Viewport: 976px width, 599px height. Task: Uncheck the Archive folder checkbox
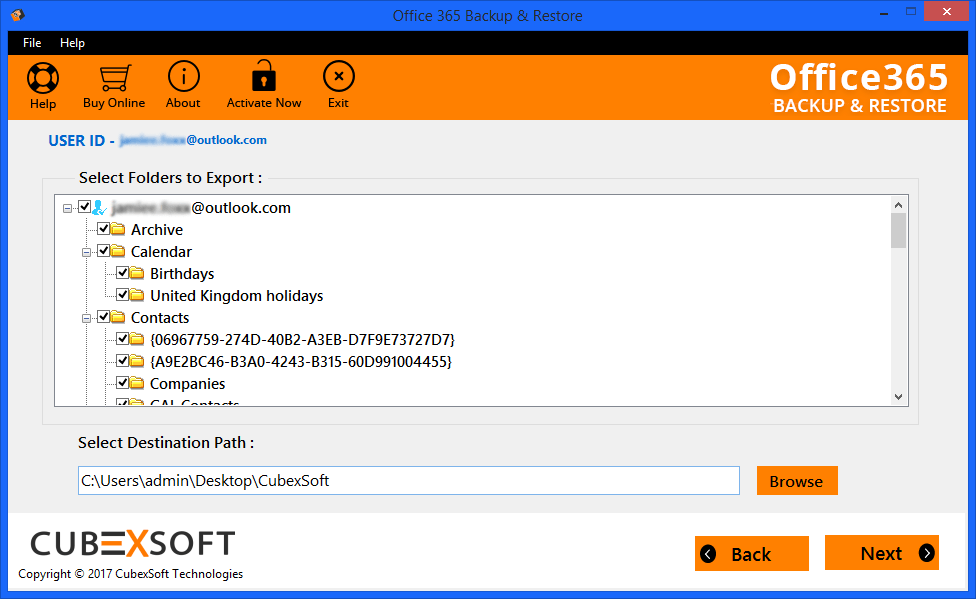click(x=103, y=230)
